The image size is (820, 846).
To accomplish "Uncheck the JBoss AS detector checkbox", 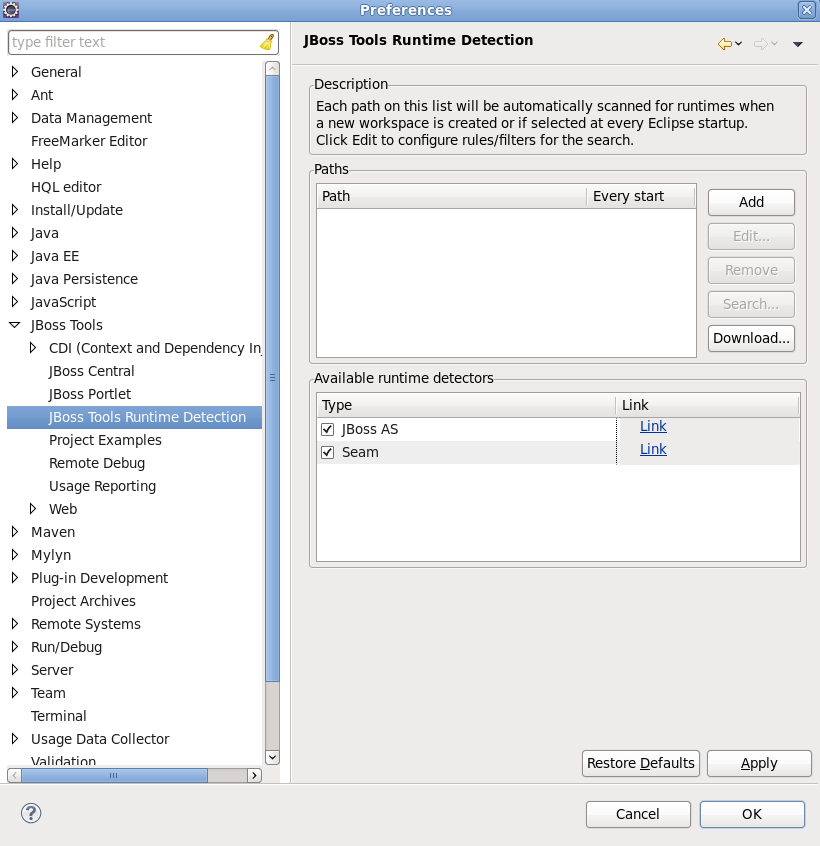I will [327, 429].
